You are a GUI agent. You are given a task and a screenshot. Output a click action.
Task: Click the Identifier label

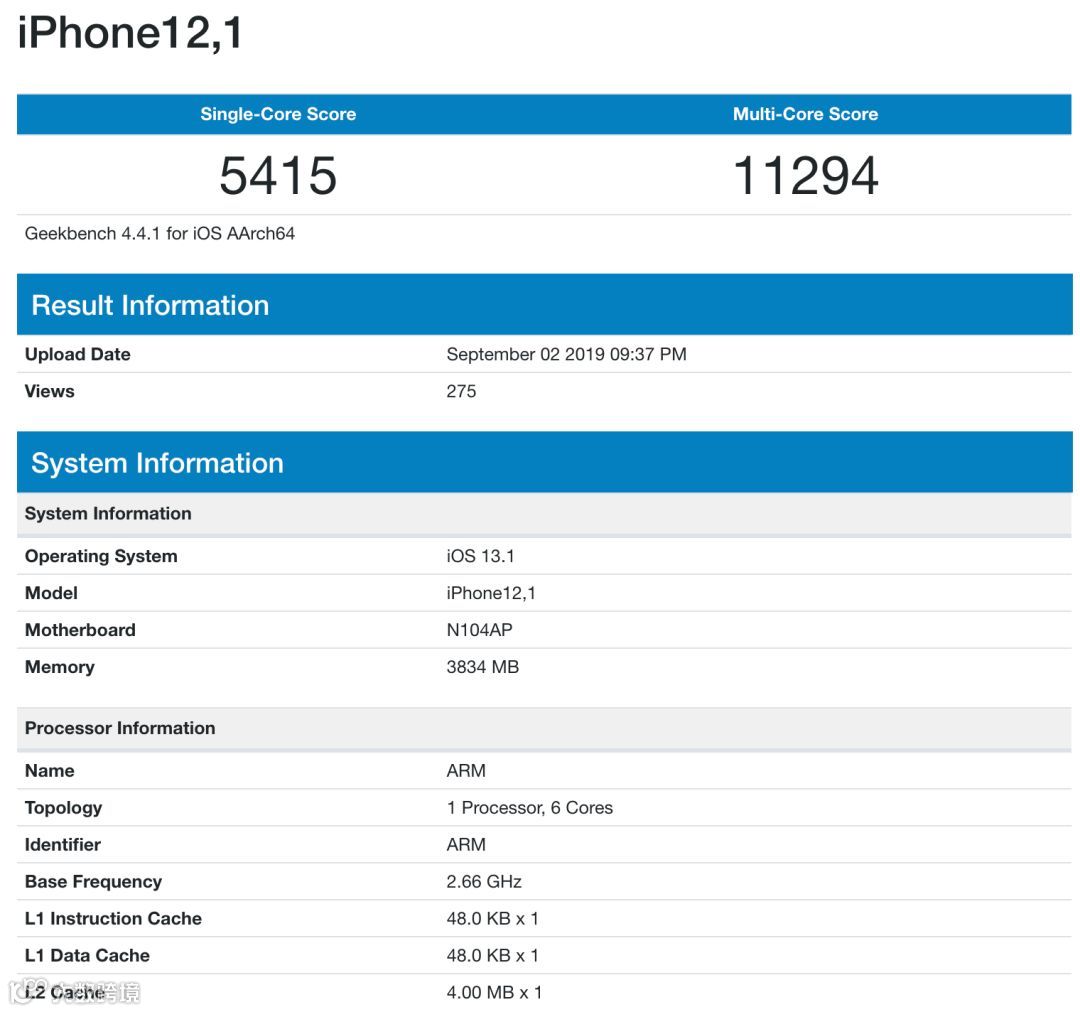coord(63,845)
